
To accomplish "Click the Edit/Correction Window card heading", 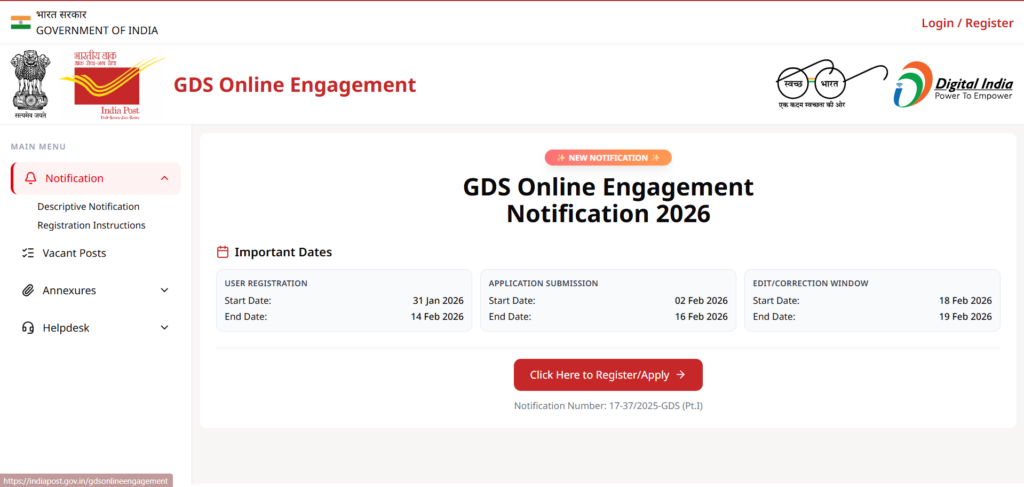I will point(810,283).
